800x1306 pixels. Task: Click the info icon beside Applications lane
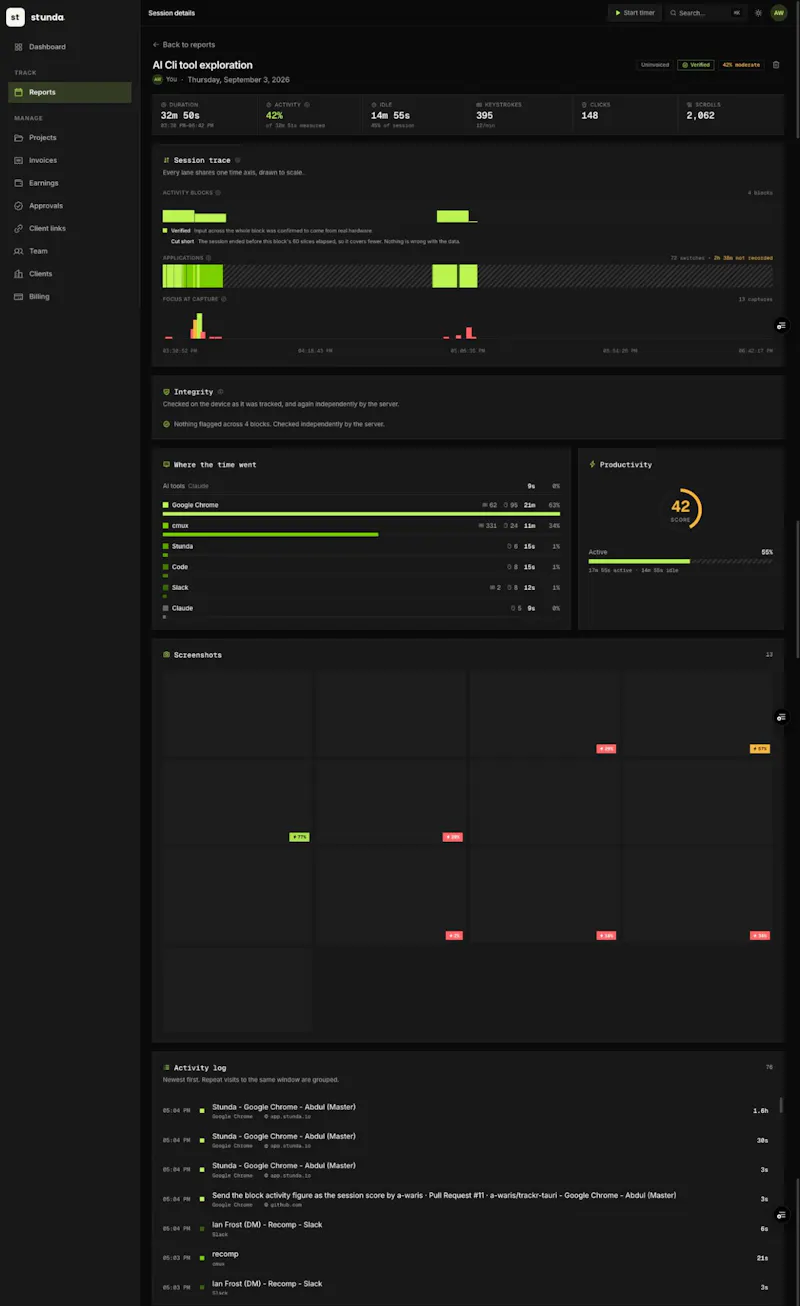pos(209,258)
